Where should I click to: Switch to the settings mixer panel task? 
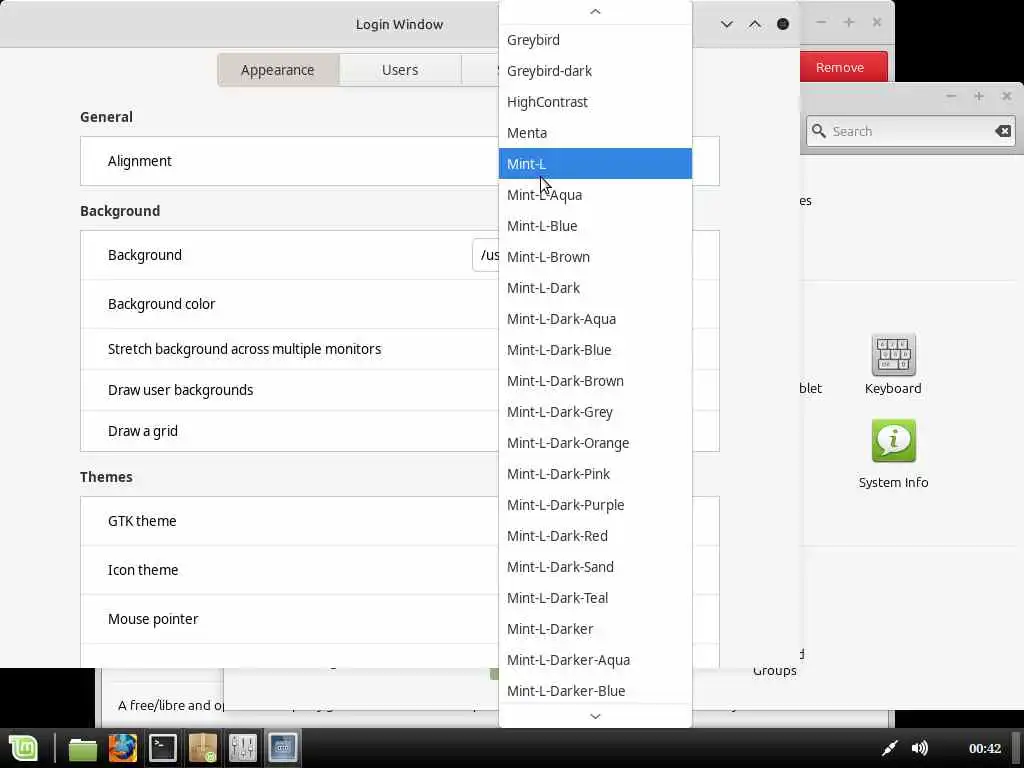(x=243, y=748)
